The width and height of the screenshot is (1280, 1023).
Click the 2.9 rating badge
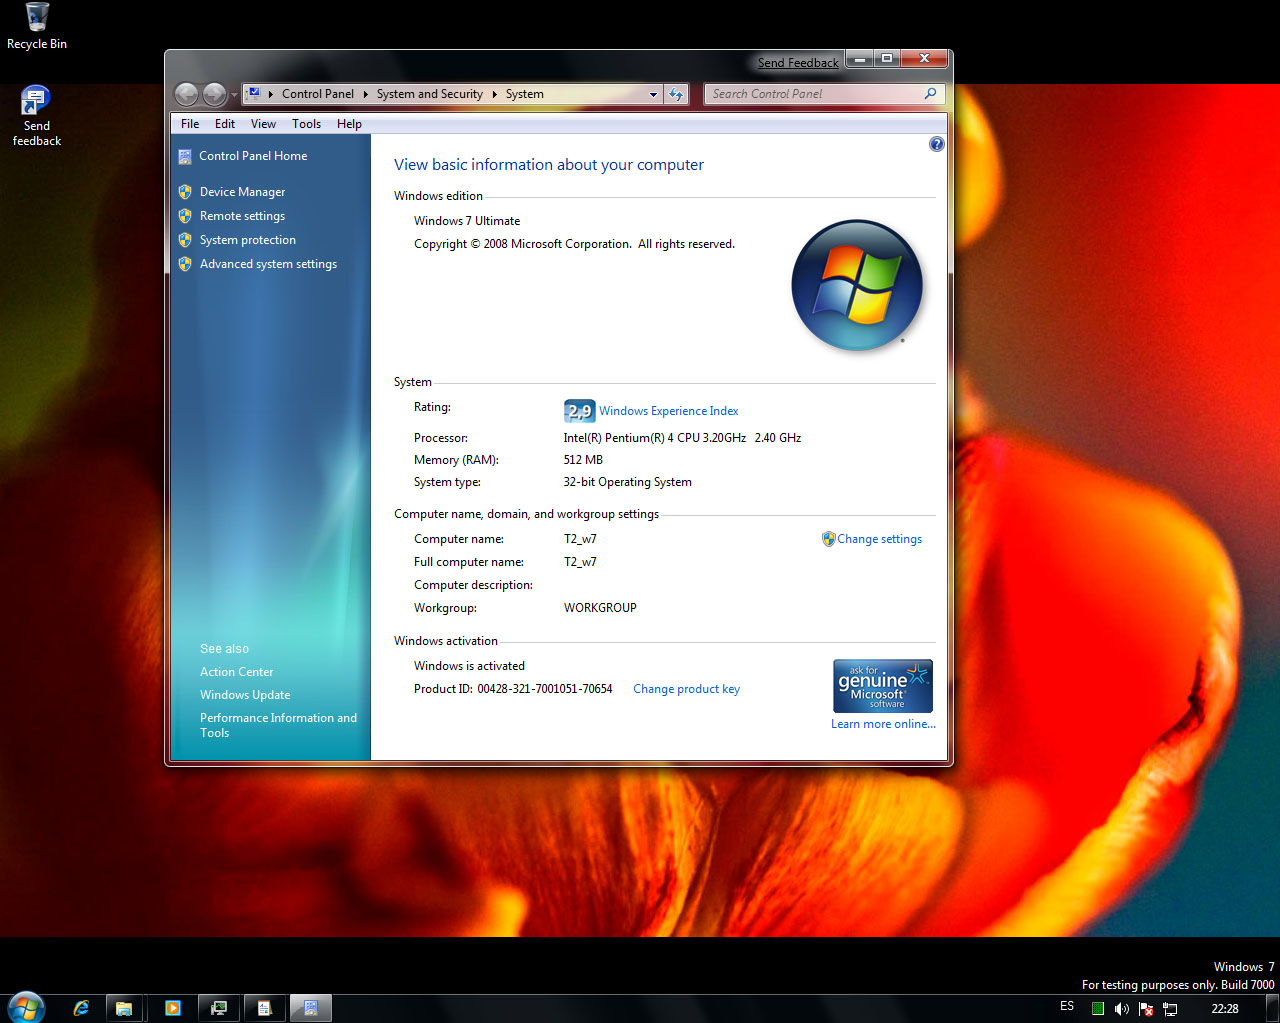tap(579, 411)
